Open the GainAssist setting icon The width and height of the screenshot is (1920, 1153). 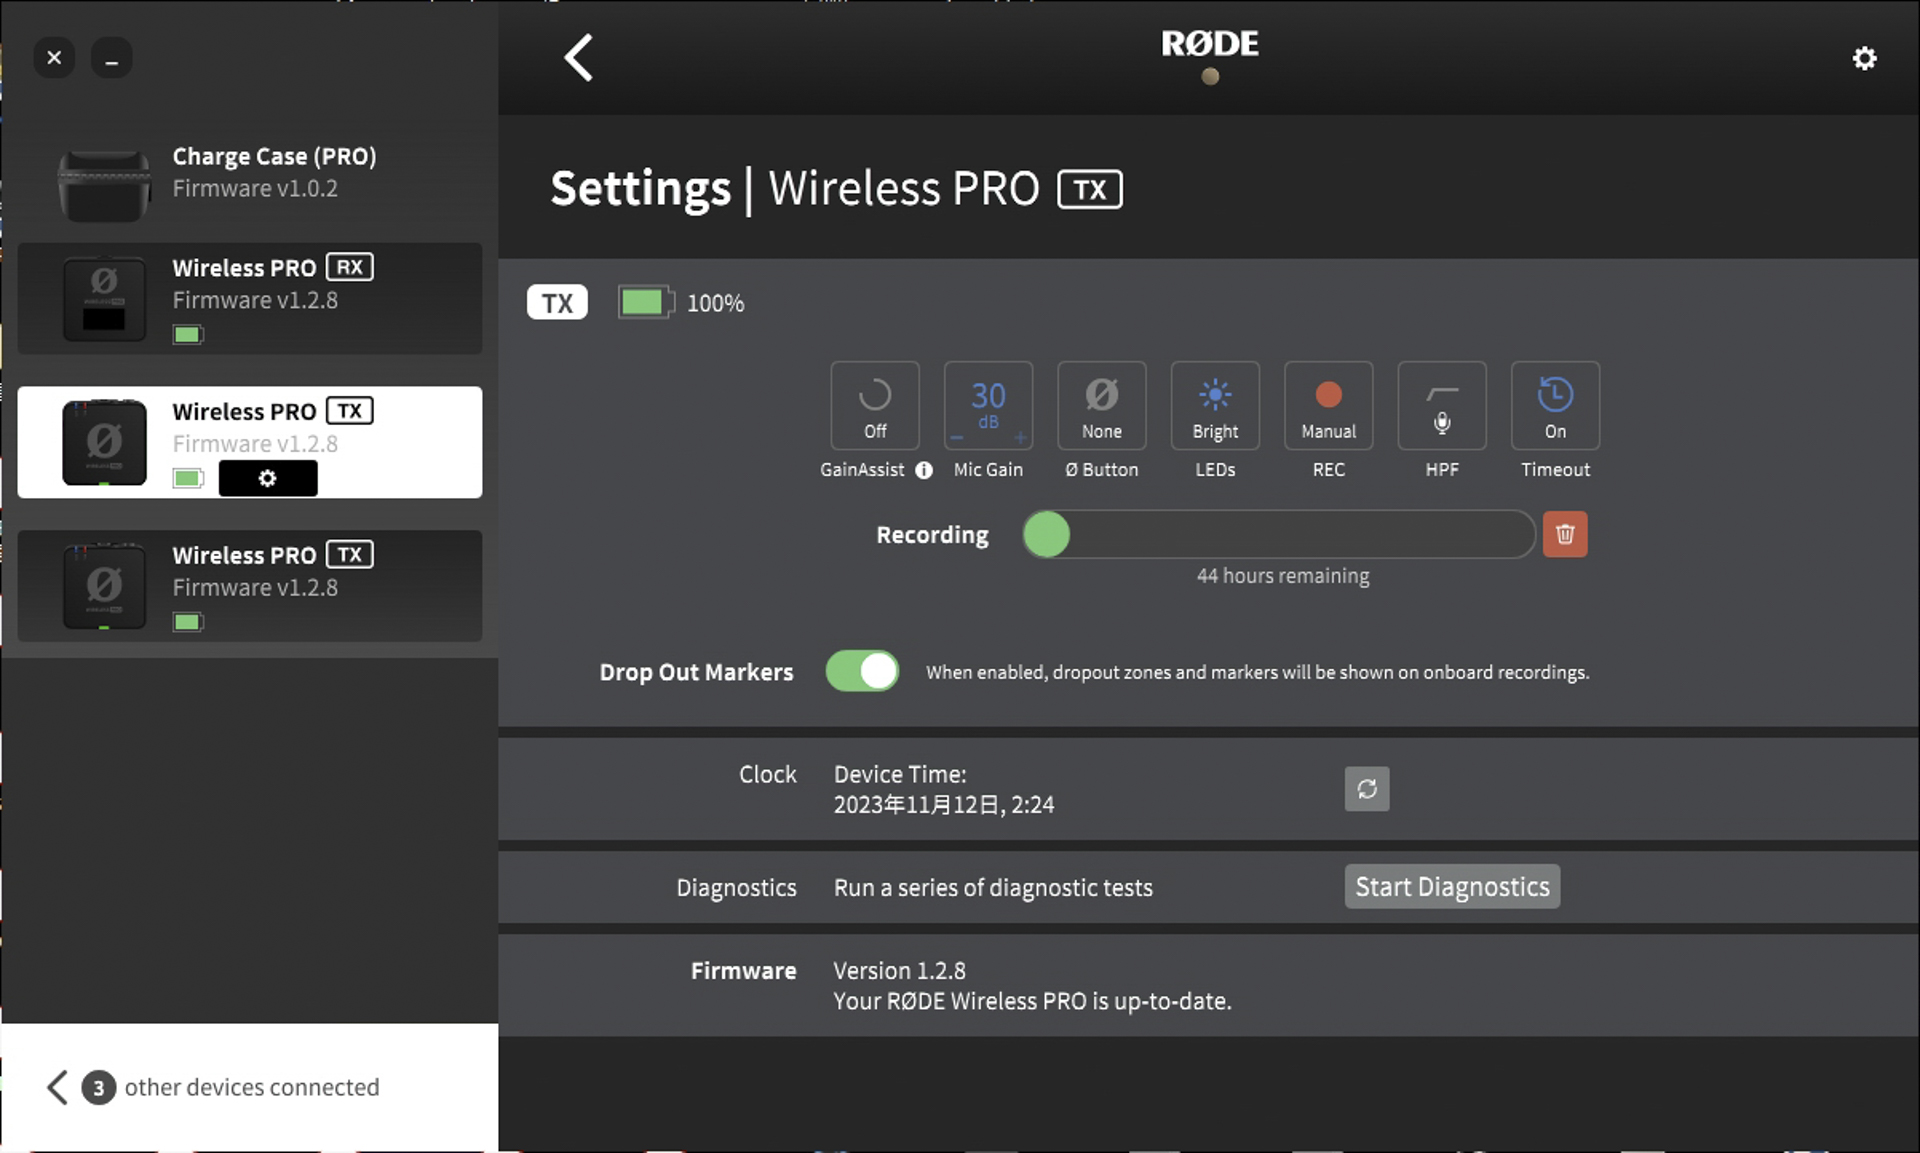point(875,406)
